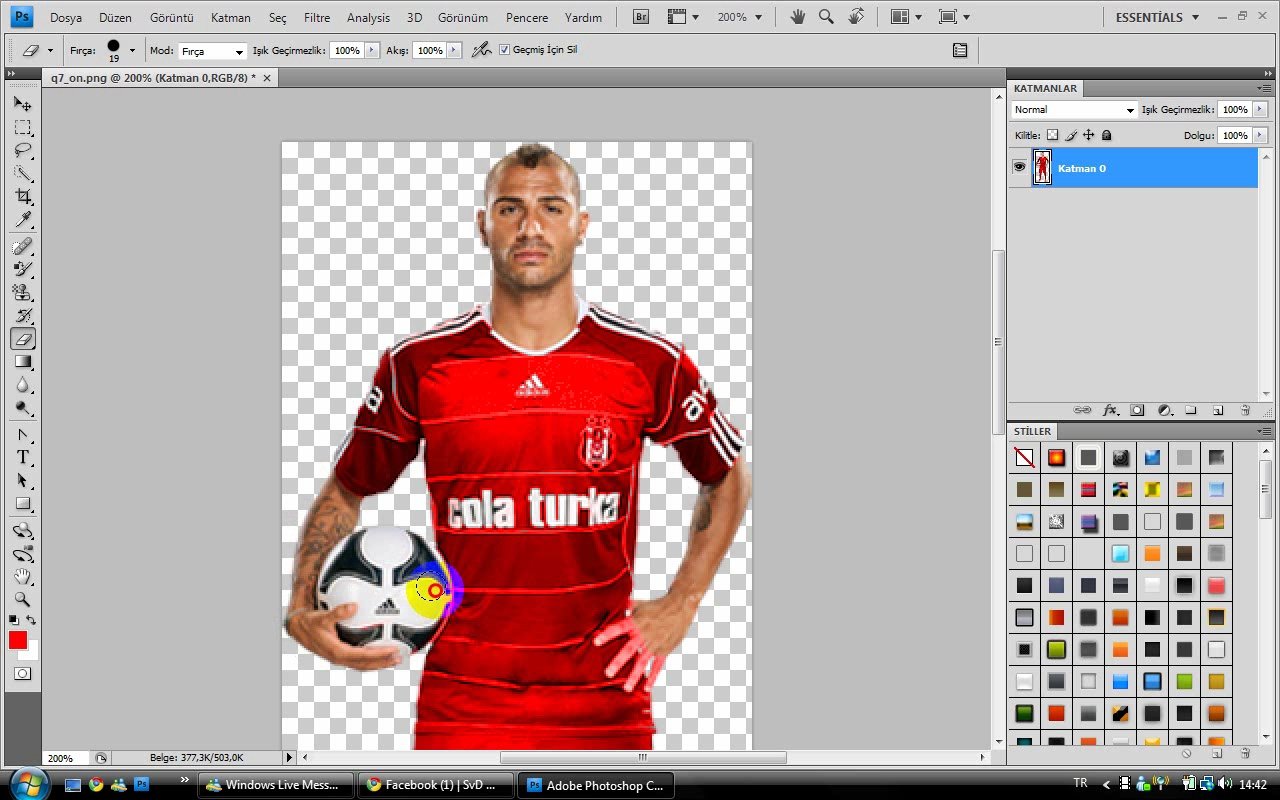This screenshot has width=1280, height=800.
Task: Select the Gradient tool
Action: point(22,362)
